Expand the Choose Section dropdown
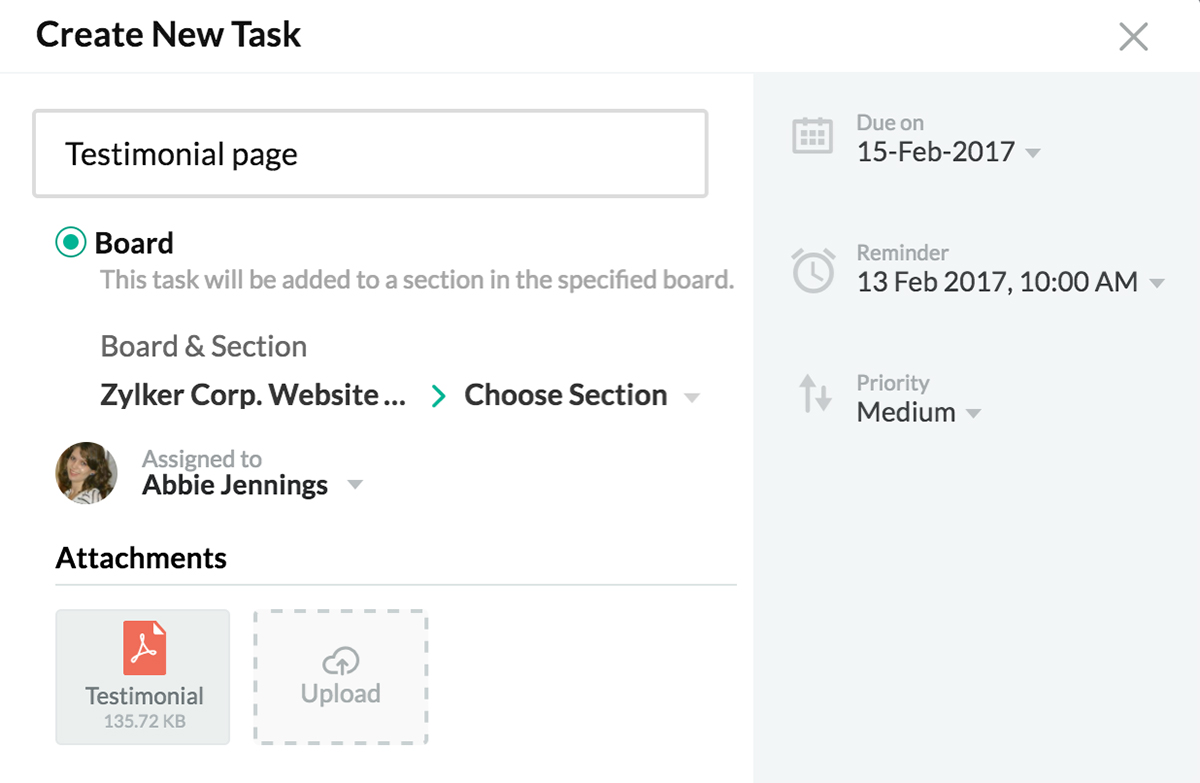1200x783 pixels. [x=691, y=397]
